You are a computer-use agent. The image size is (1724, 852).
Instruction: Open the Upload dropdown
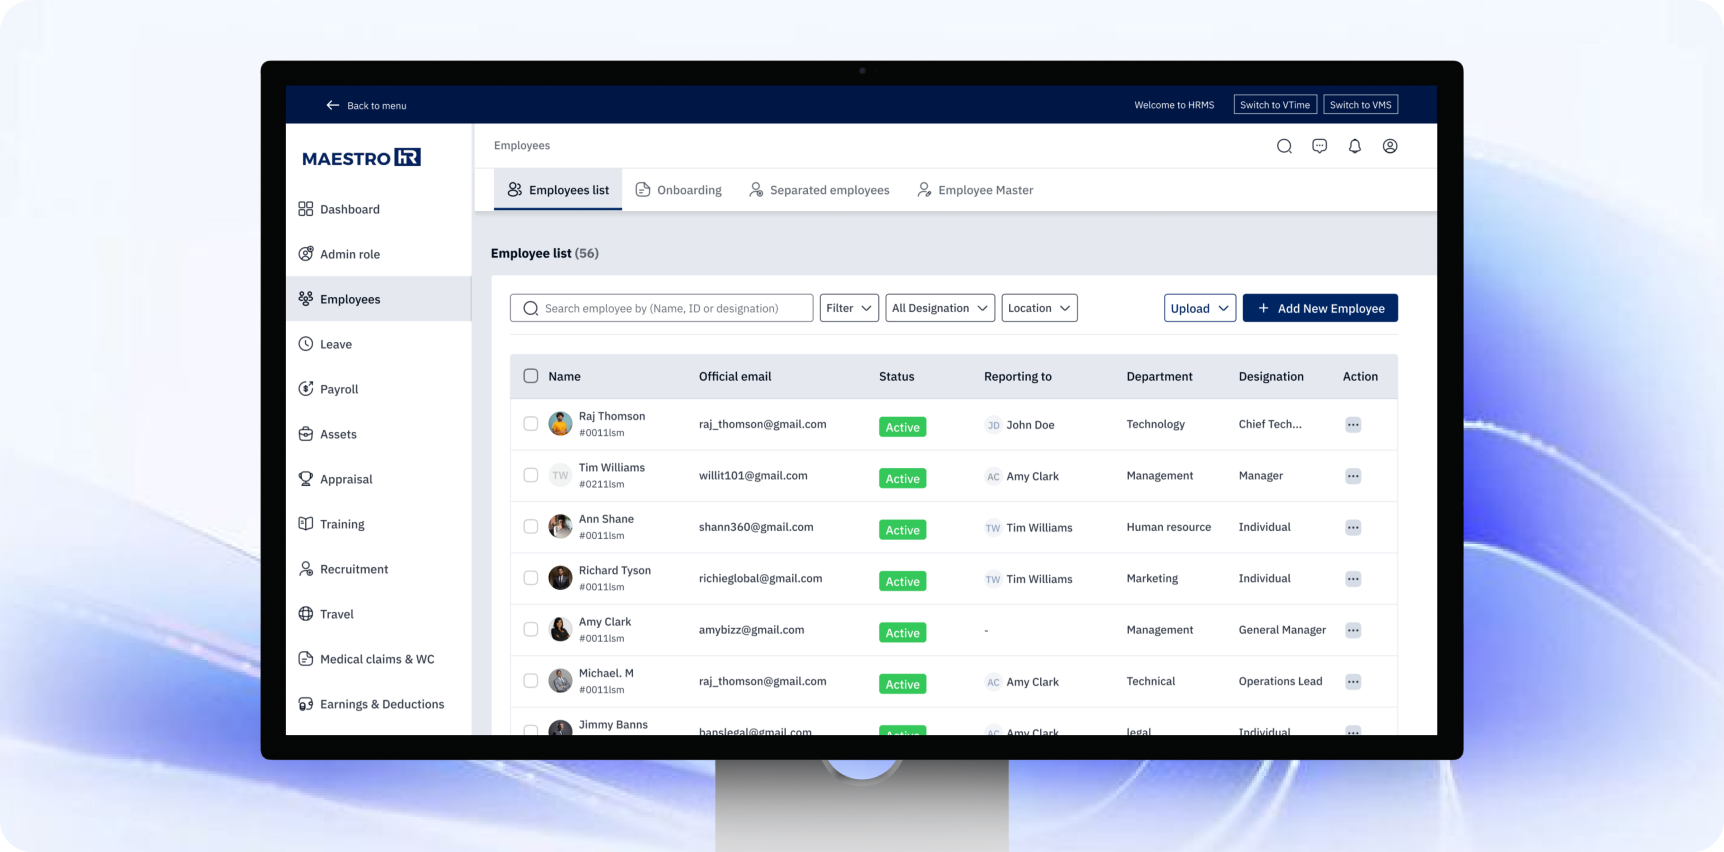[x=1200, y=308]
